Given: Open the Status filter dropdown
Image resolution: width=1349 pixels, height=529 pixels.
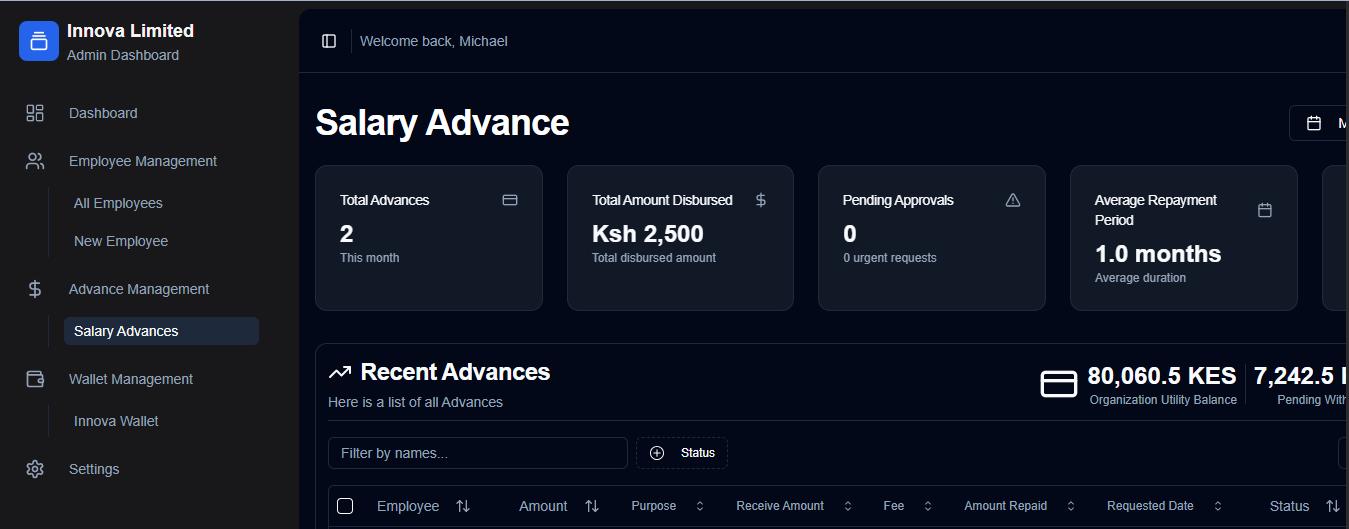Looking at the screenshot, I should click(682, 453).
